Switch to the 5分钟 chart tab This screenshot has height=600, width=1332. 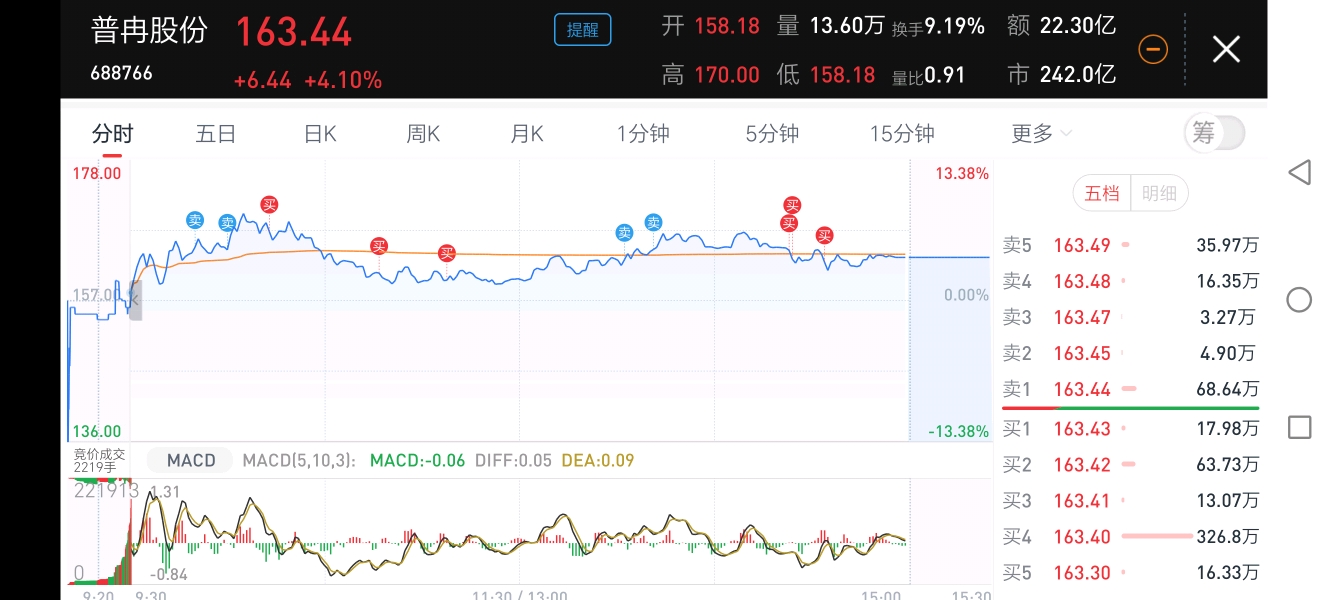(772, 134)
